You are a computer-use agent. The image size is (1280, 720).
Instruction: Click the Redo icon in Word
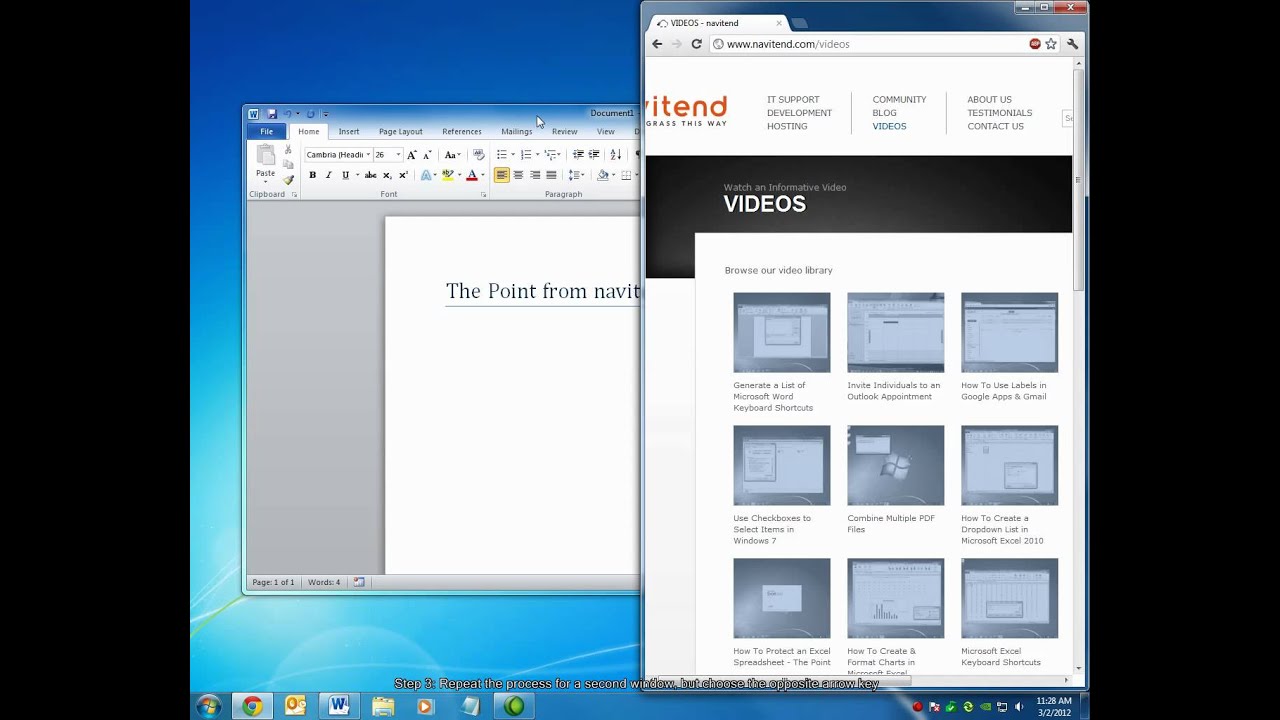310,114
